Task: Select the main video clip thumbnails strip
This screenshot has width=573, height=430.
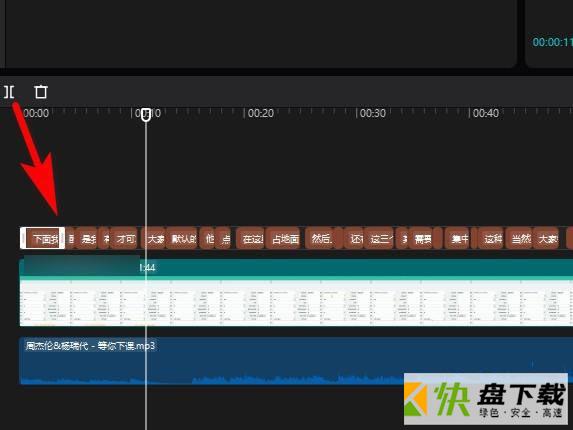Action: tap(296, 303)
